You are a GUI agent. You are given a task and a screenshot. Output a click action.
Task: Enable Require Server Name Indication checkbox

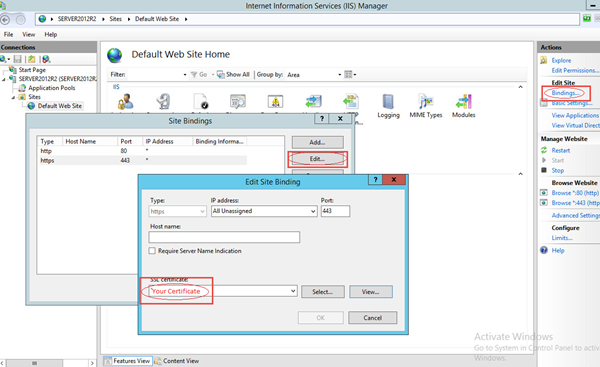(152, 251)
